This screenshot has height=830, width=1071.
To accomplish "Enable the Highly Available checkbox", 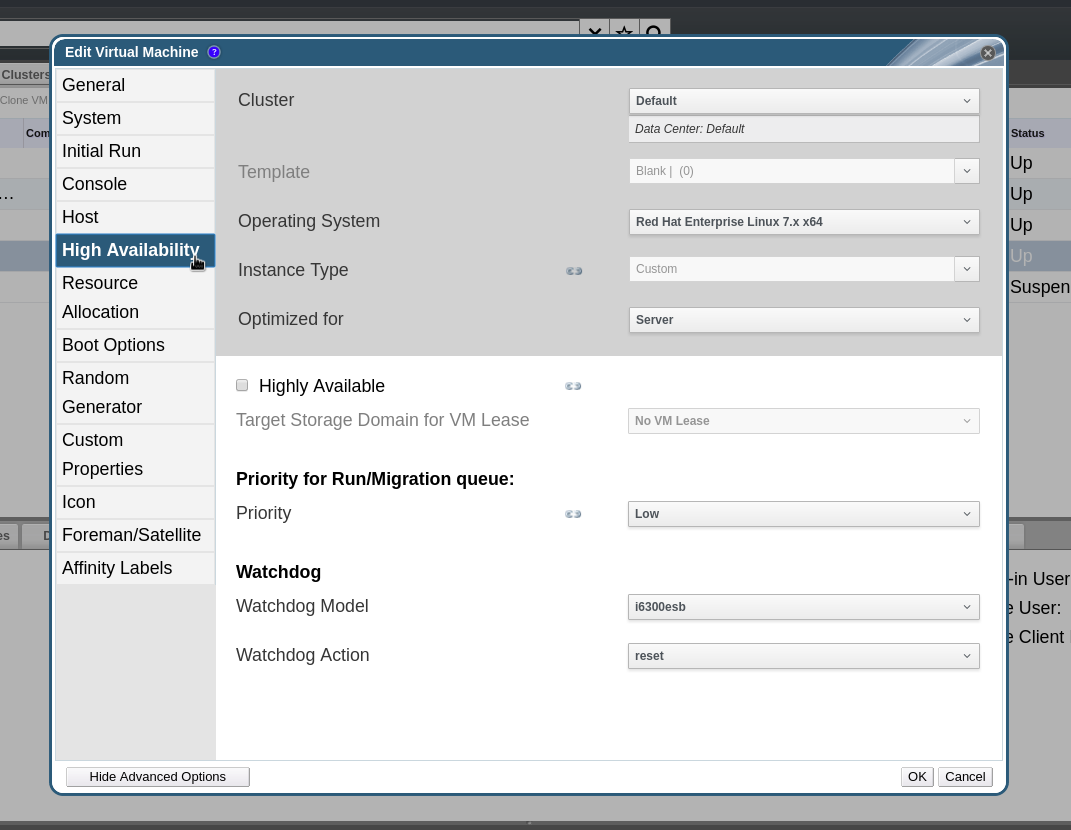I will [241, 385].
